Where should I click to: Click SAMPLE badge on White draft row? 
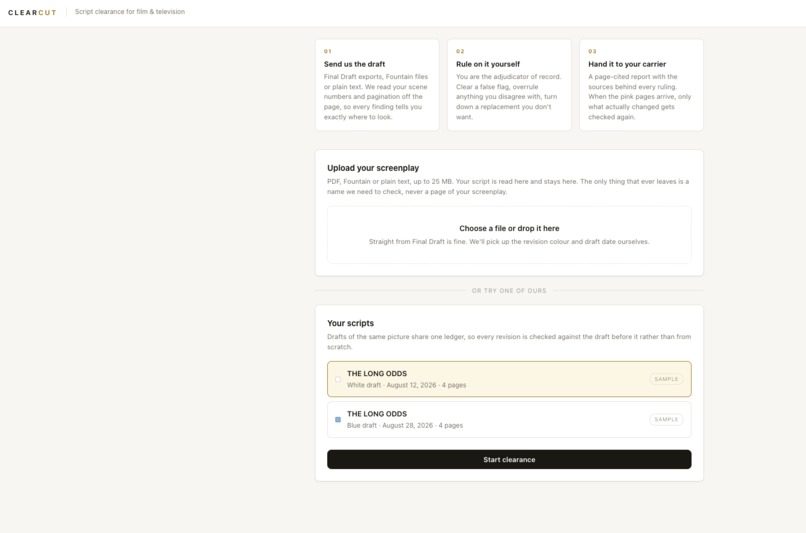[x=666, y=379]
